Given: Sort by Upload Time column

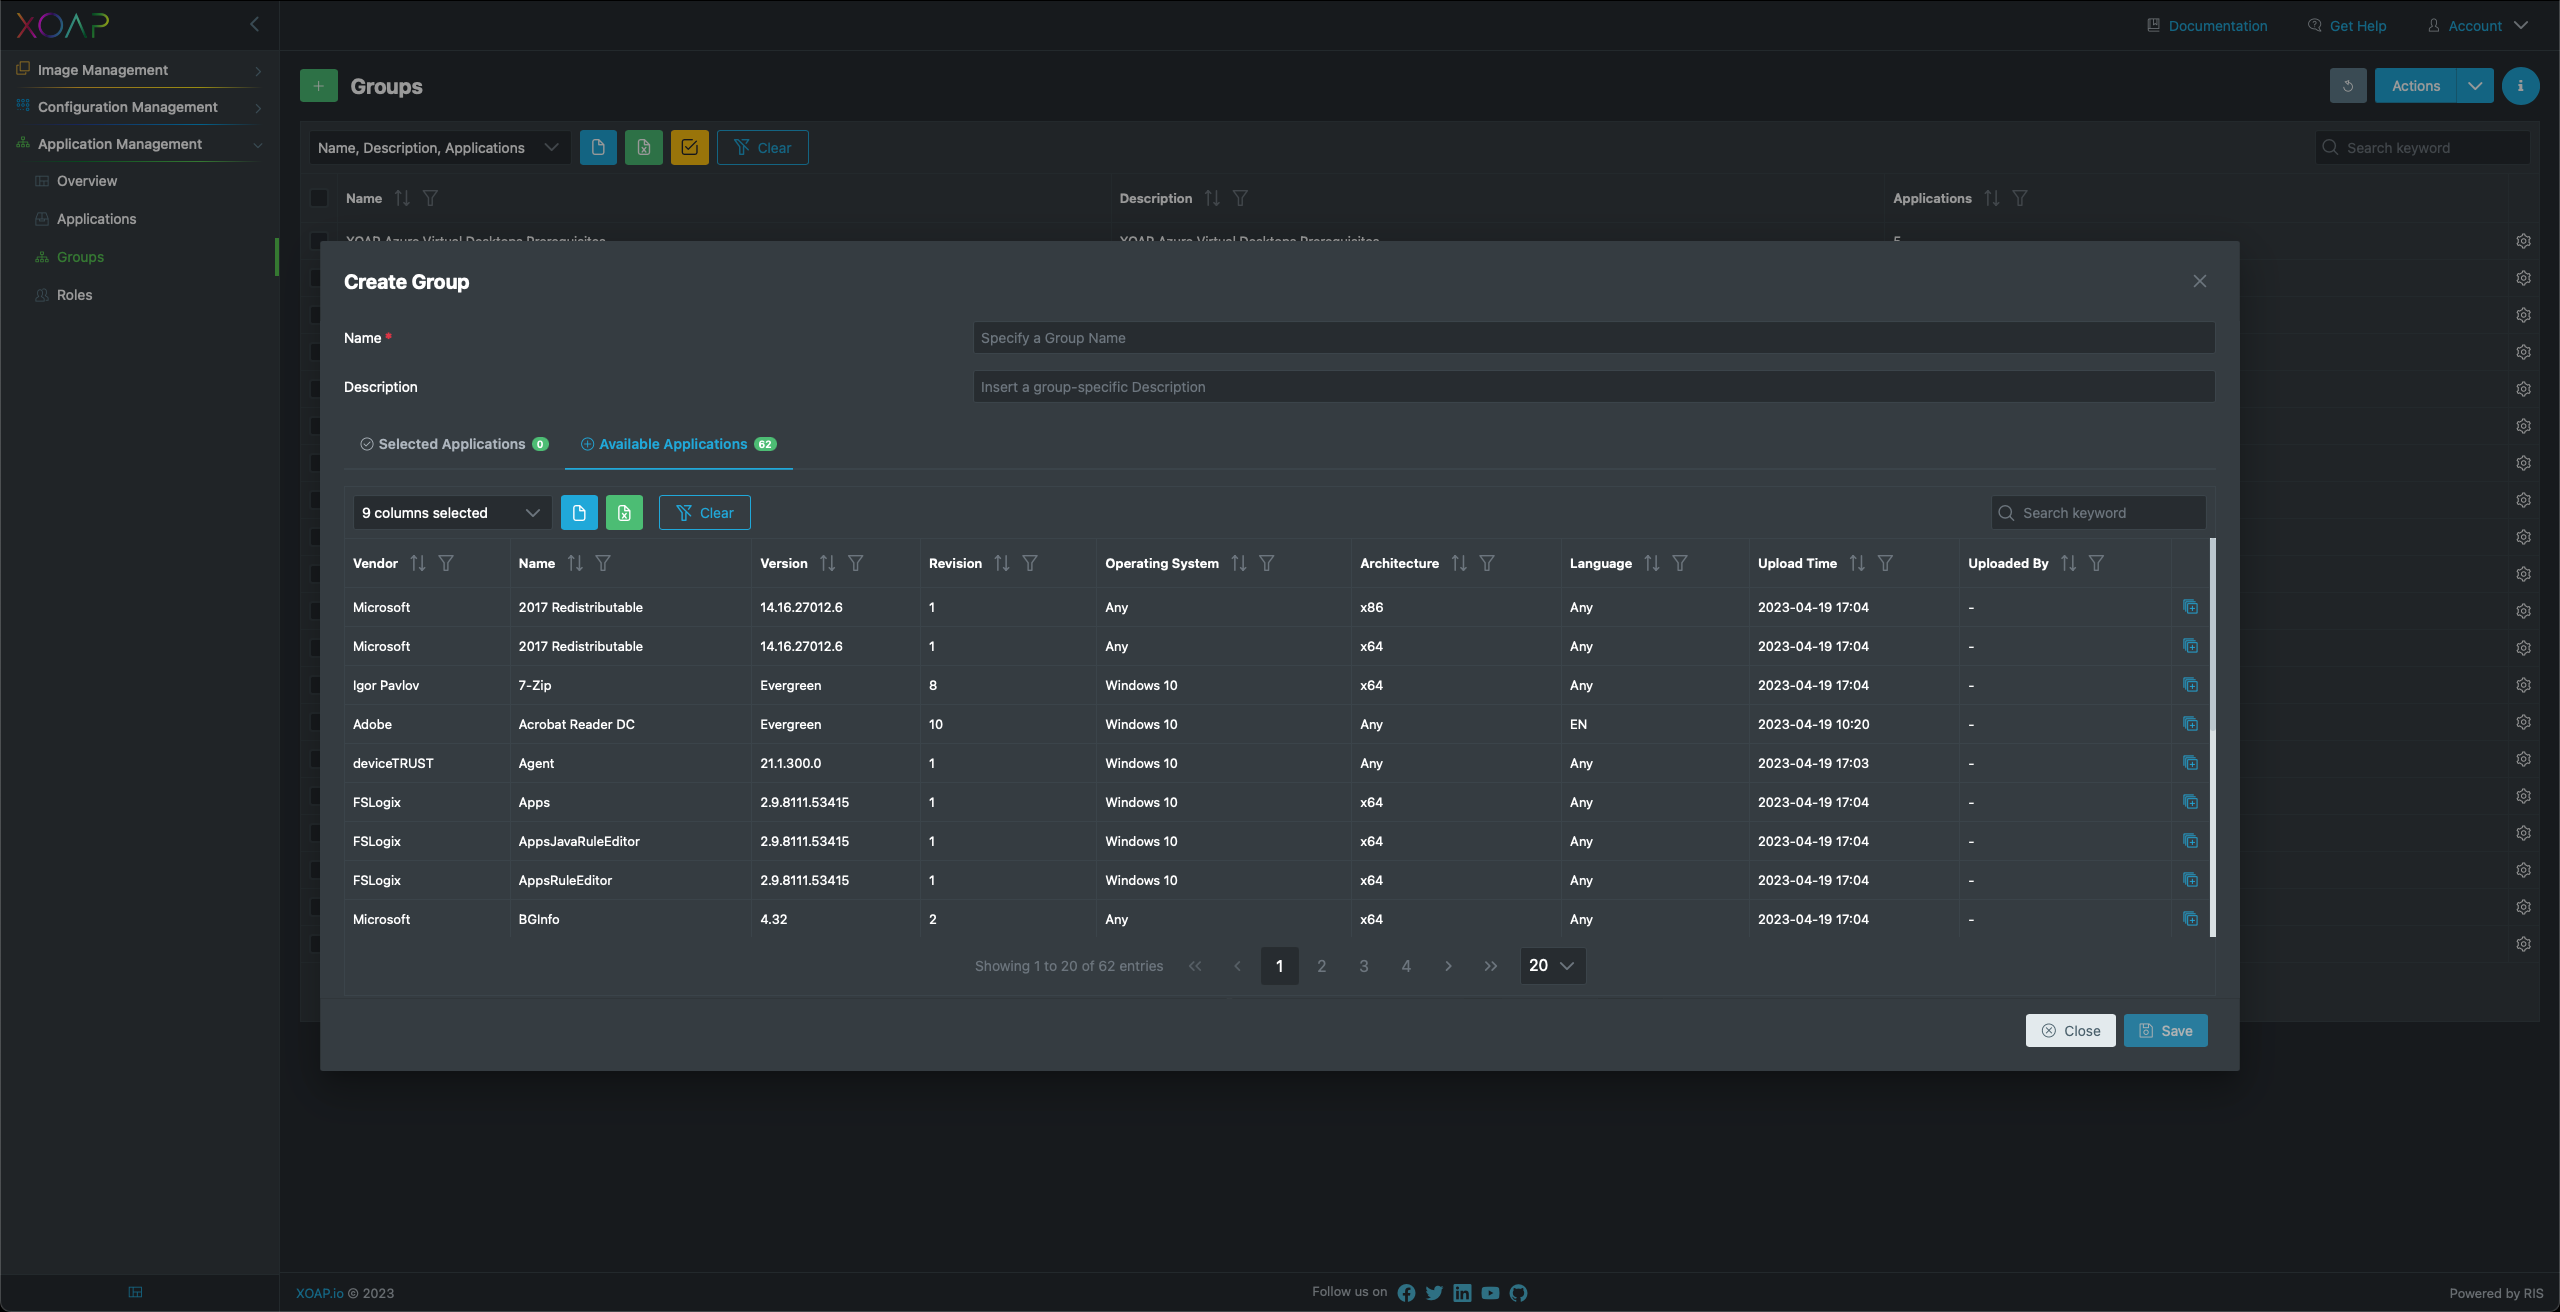Looking at the screenshot, I should [1857, 563].
